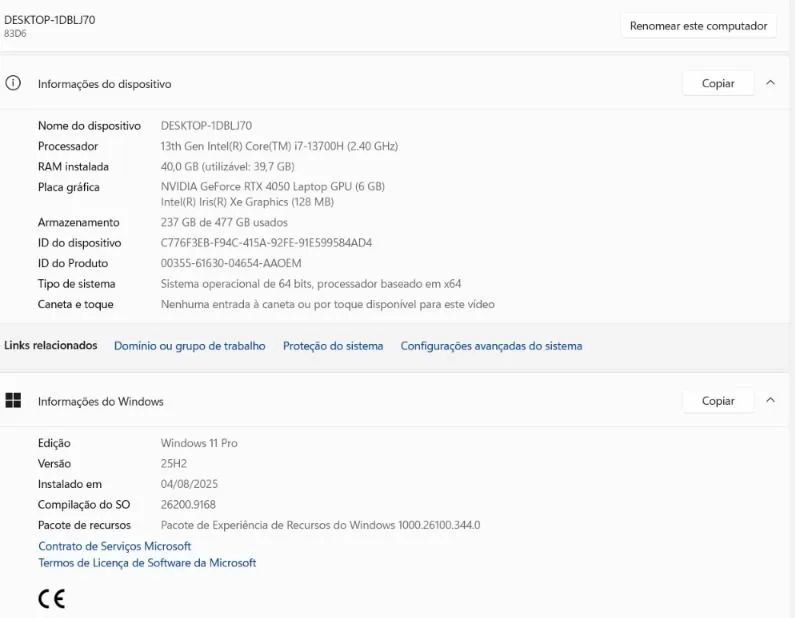Click the info icon beside Informações do dispositivo

pyautogui.click(x=13, y=83)
